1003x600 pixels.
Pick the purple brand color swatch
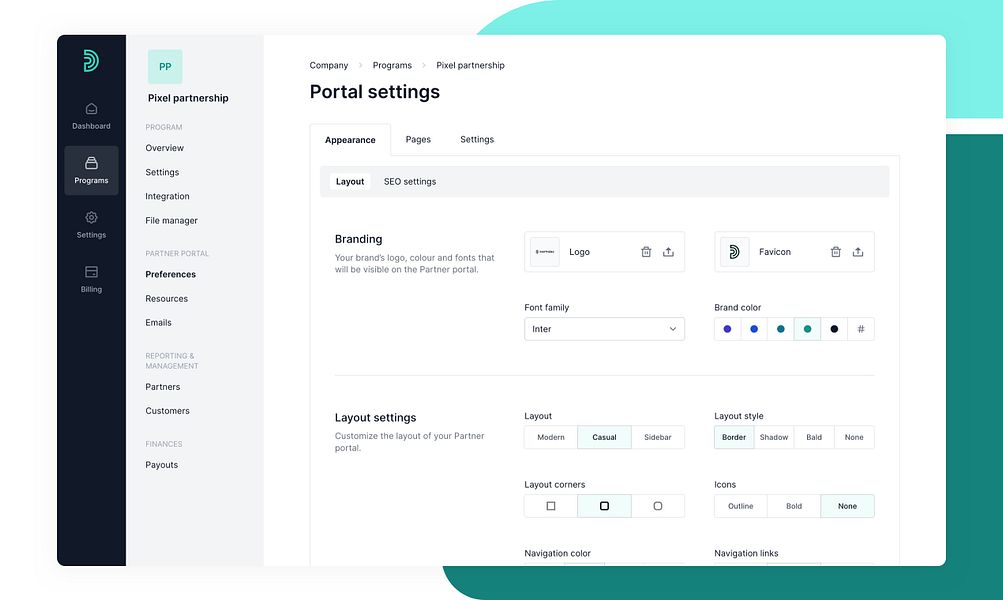[x=727, y=329]
